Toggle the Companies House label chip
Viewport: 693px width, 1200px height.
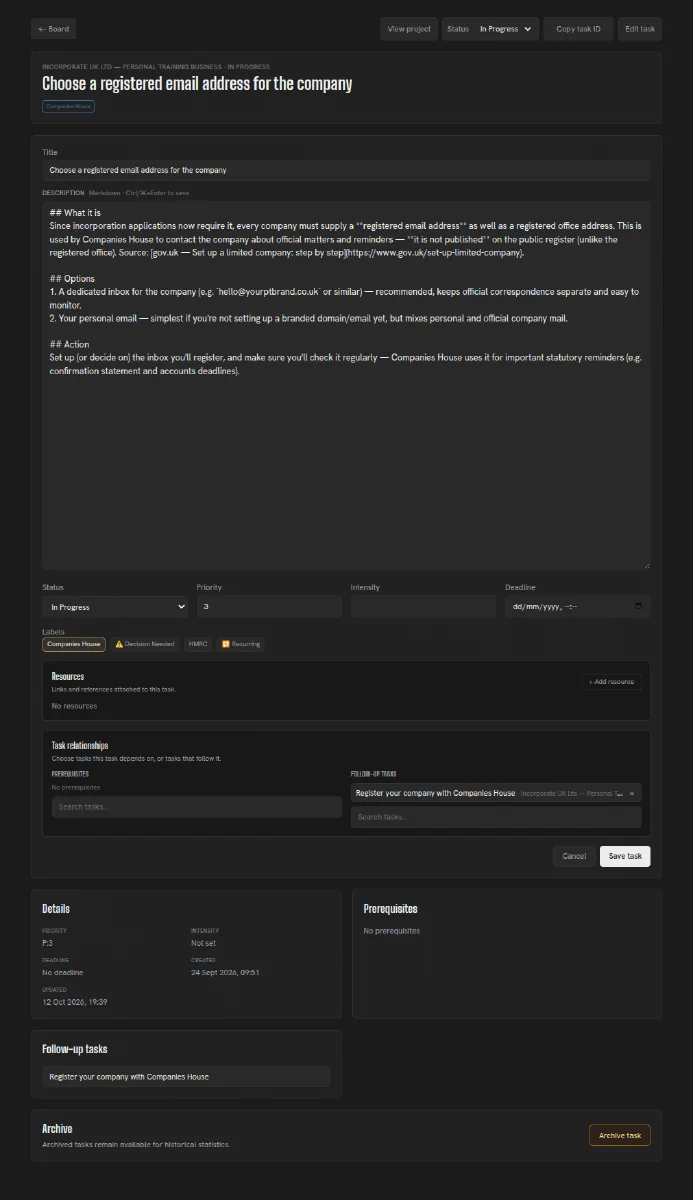click(73, 644)
